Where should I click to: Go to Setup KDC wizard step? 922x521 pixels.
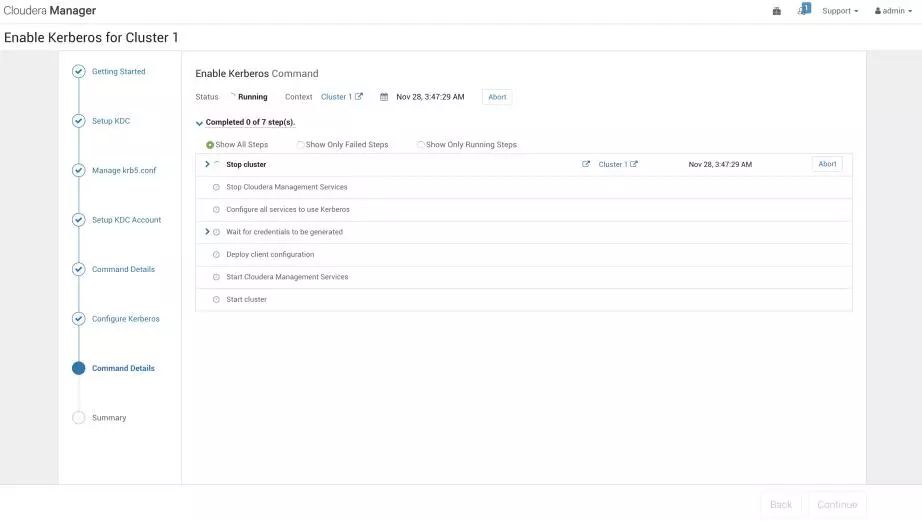click(111, 121)
